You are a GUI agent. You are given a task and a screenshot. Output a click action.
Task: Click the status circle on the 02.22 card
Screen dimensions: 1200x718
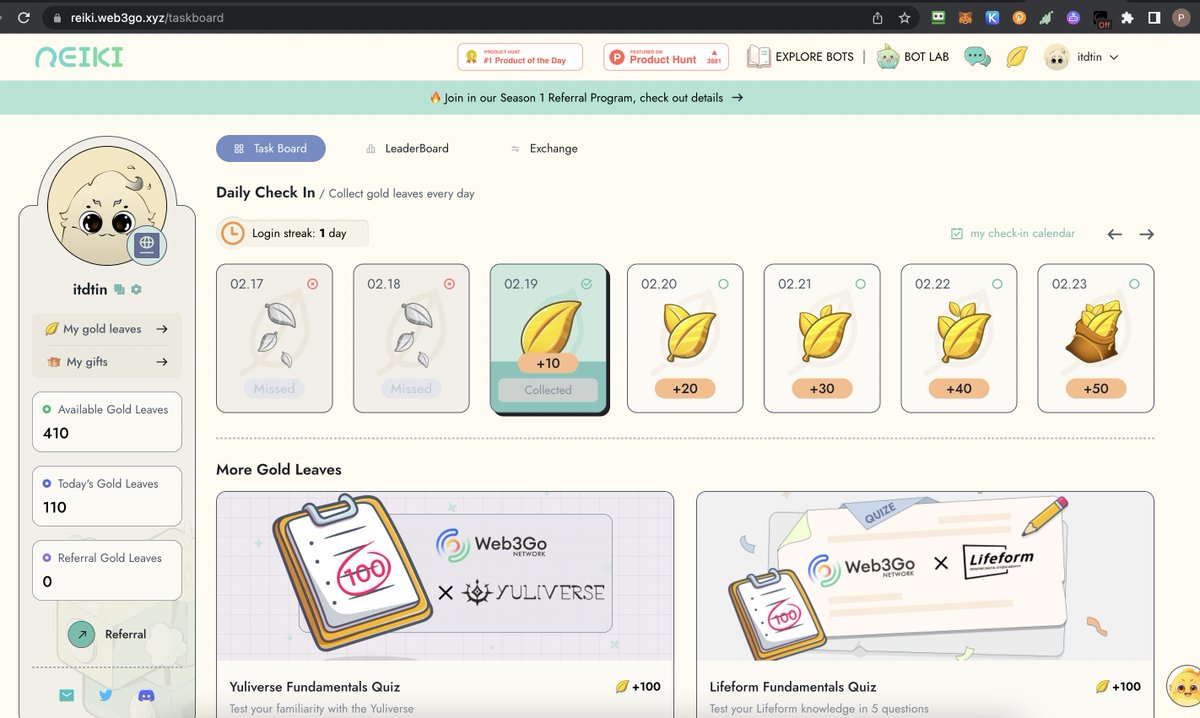[997, 284]
